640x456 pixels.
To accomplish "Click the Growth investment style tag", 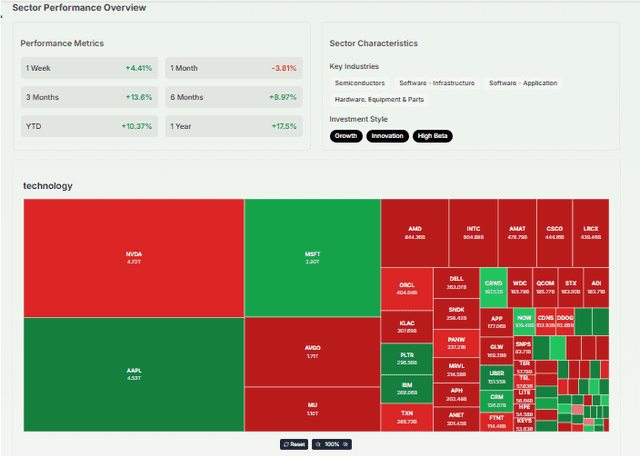I will click(x=346, y=136).
